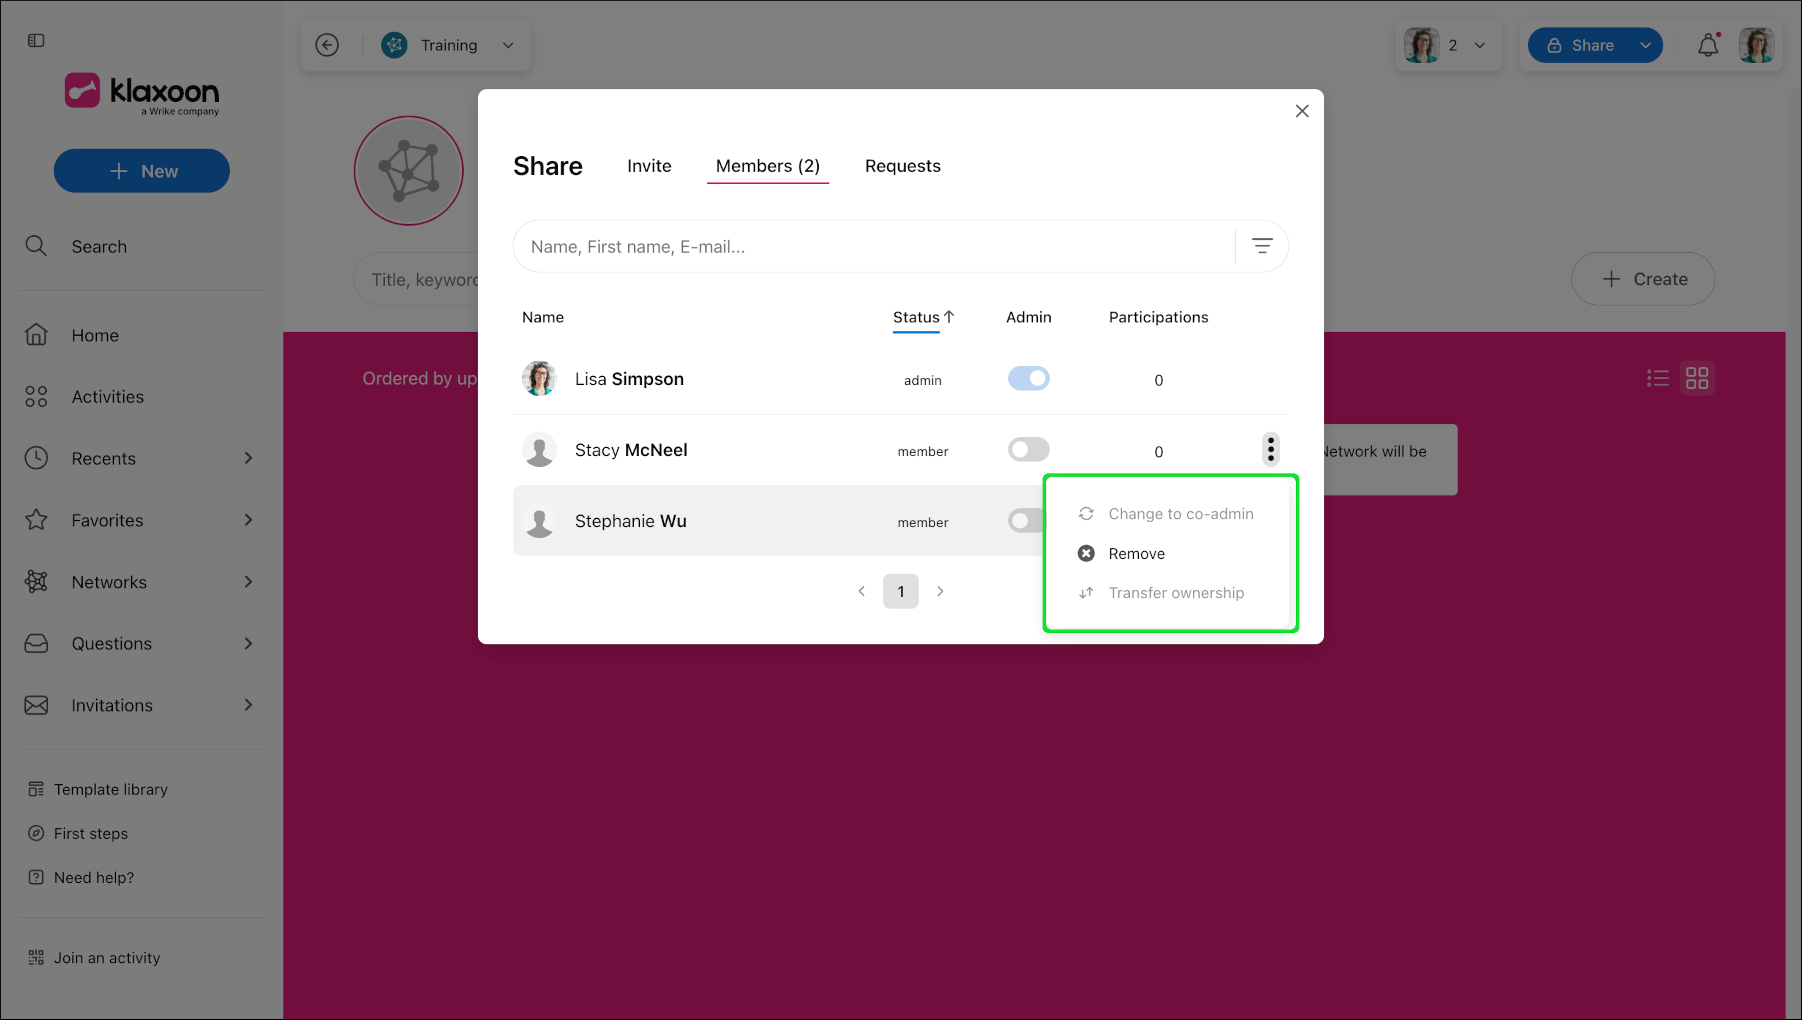Click the network avatar image
Image resolution: width=1802 pixels, height=1020 pixels.
point(408,171)
